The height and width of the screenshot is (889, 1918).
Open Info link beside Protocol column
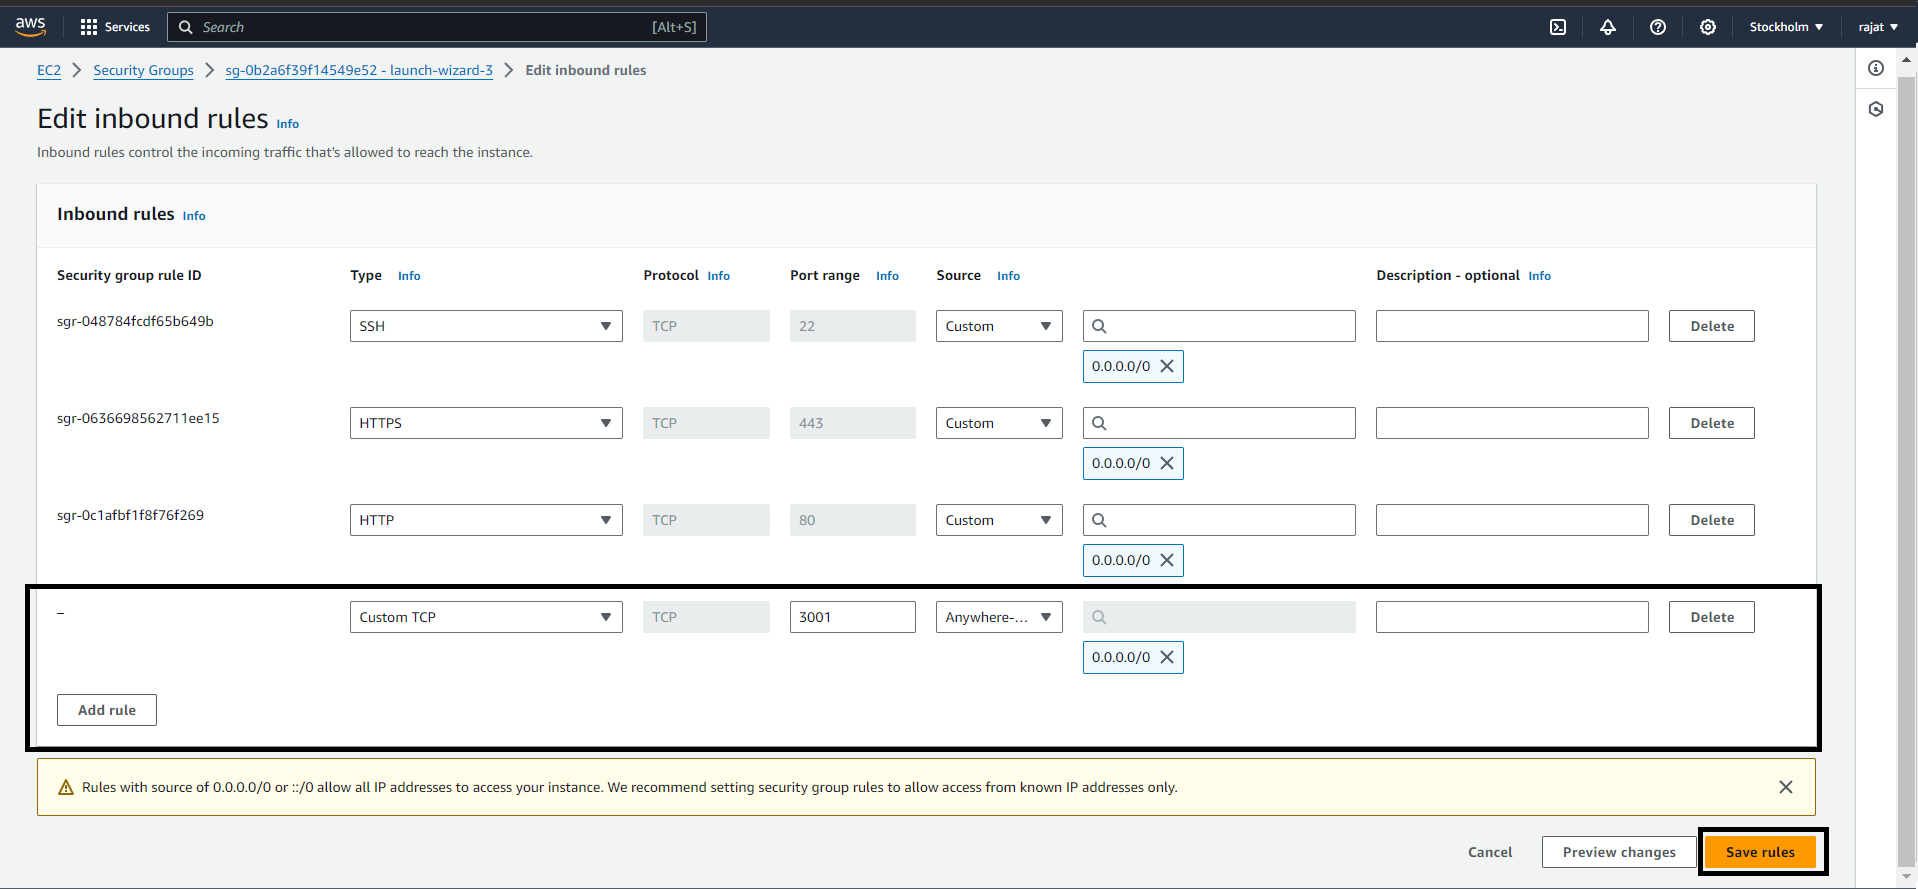[719, 276]
